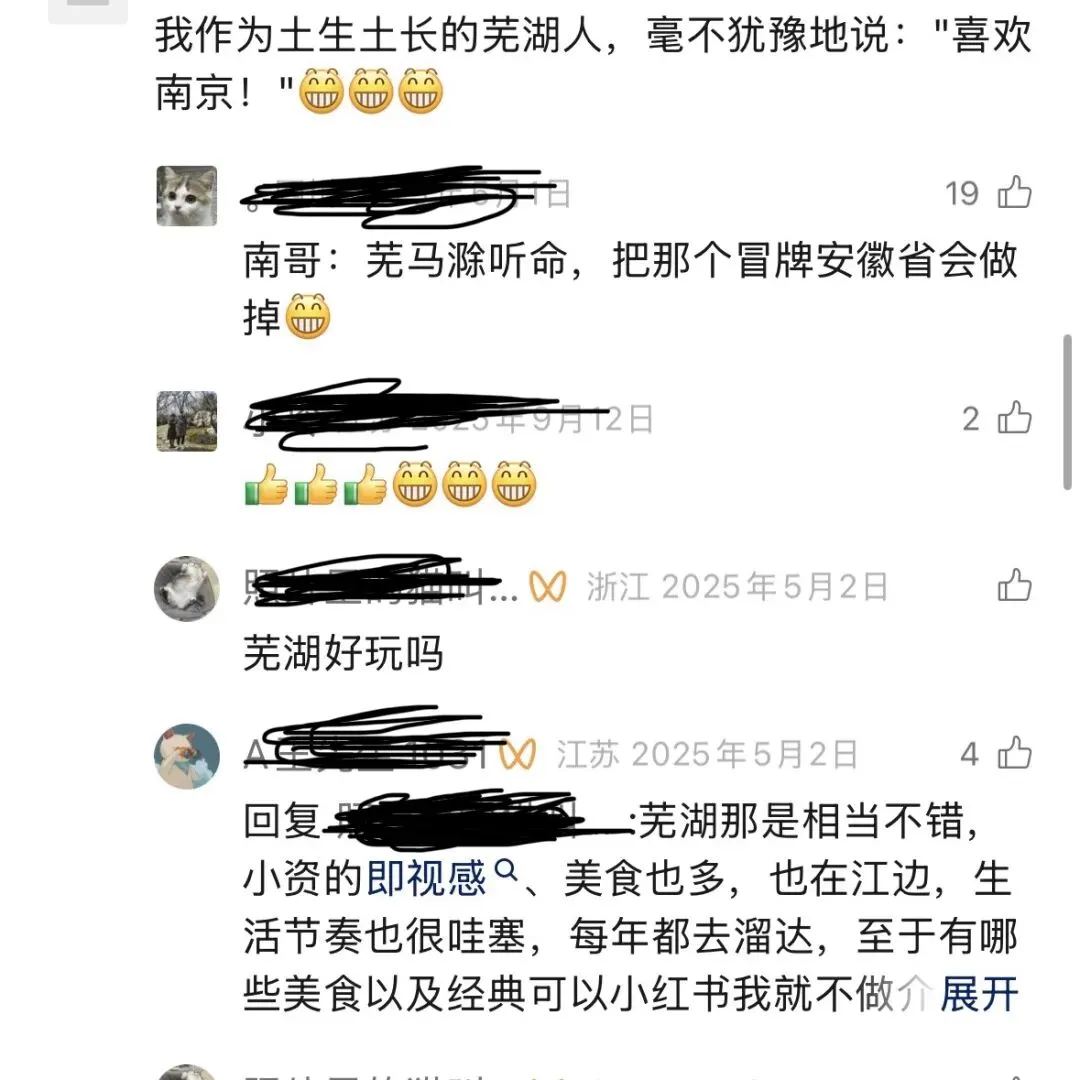The width and height of the screenshot is (1080, 1080).
Task: Select the comment text 芜湖好玩吗
Action: (343, 652)
